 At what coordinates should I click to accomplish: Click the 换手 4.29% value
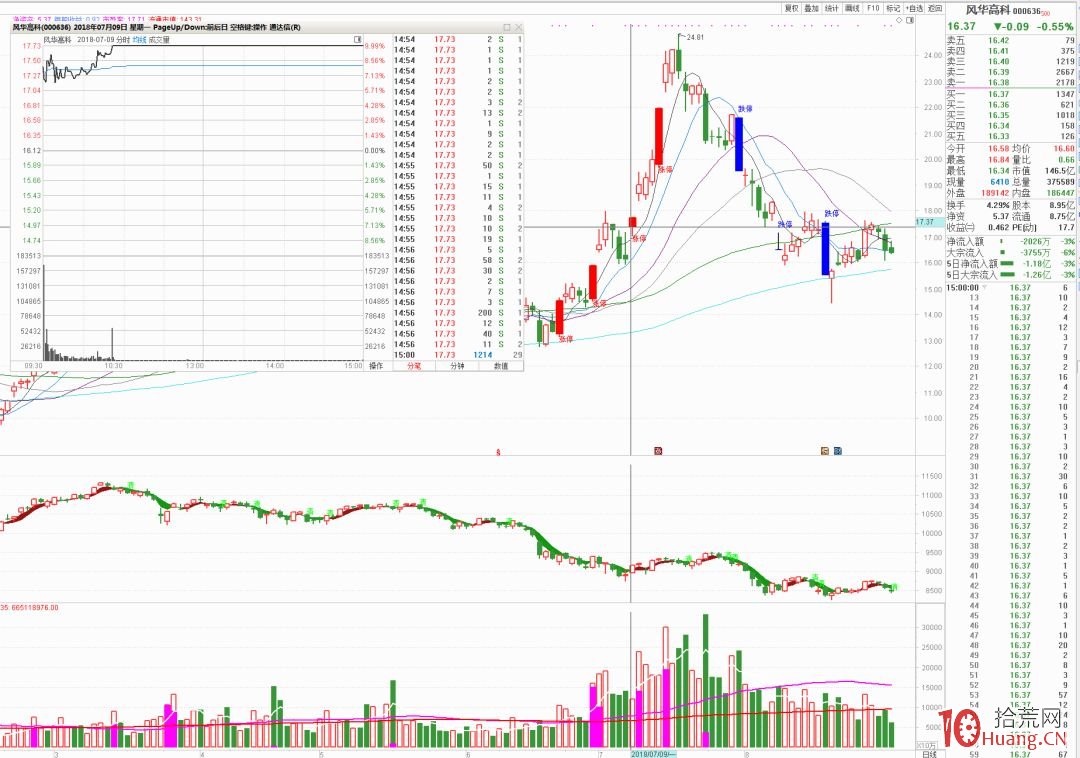[x=997, y=205]
